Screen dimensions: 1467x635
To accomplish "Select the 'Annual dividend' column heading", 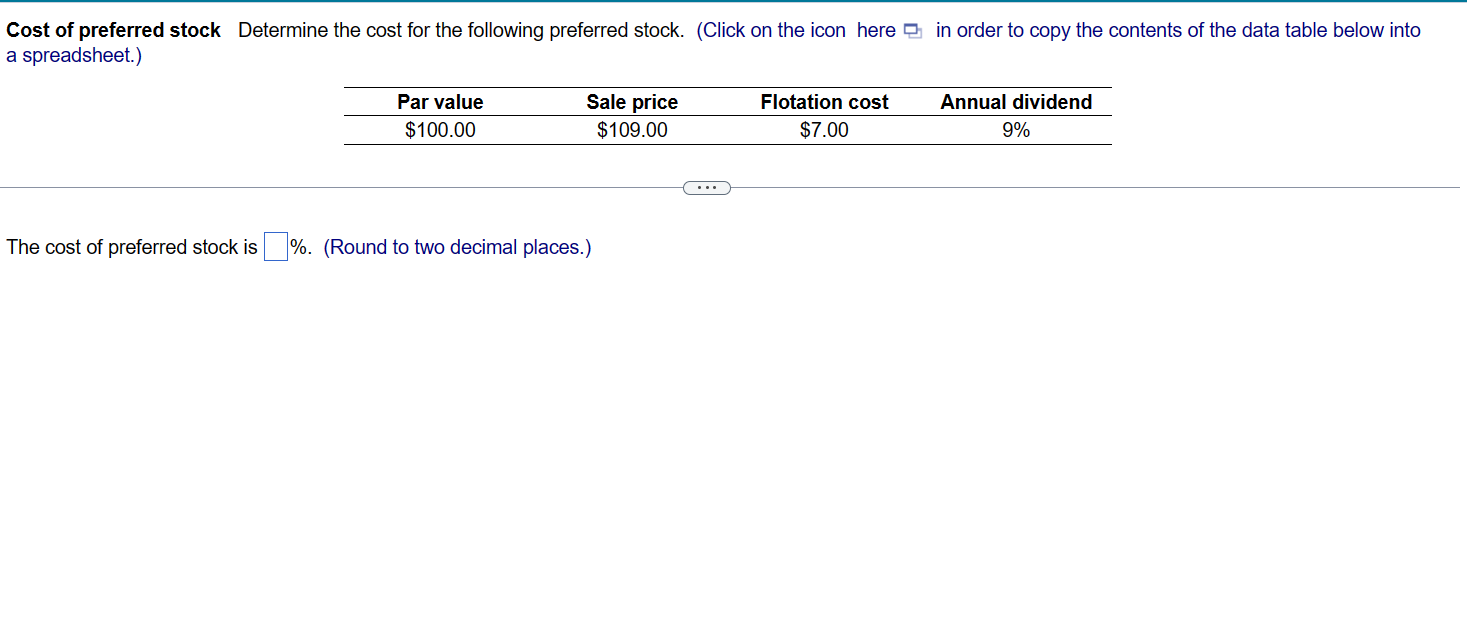I will pos(1016,101).
